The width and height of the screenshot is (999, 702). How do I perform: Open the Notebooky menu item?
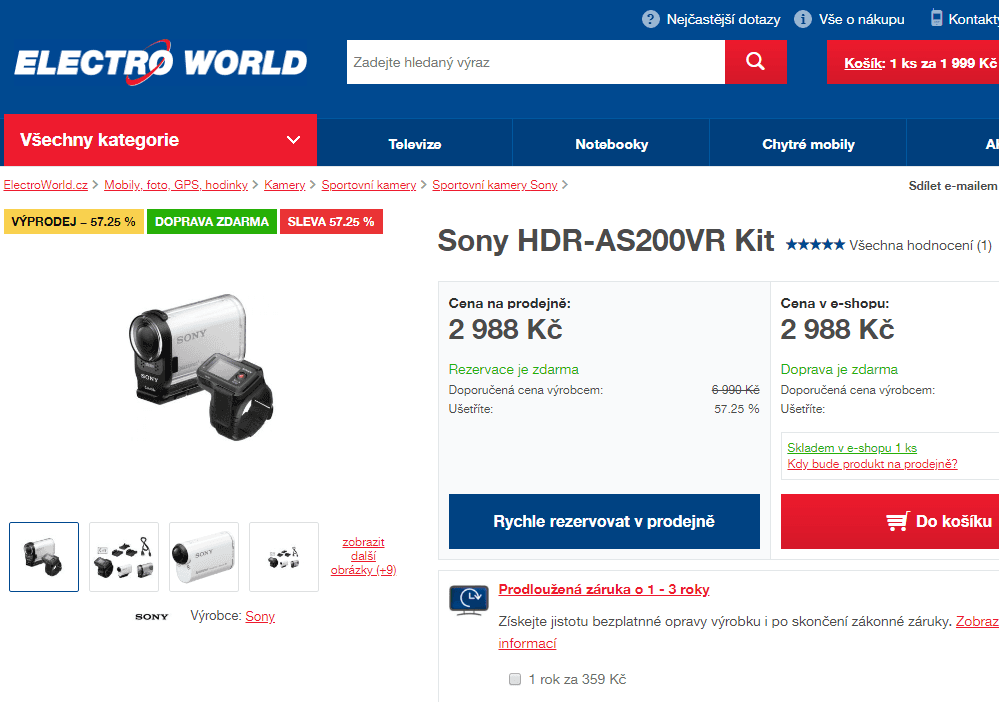coord(612,144)
